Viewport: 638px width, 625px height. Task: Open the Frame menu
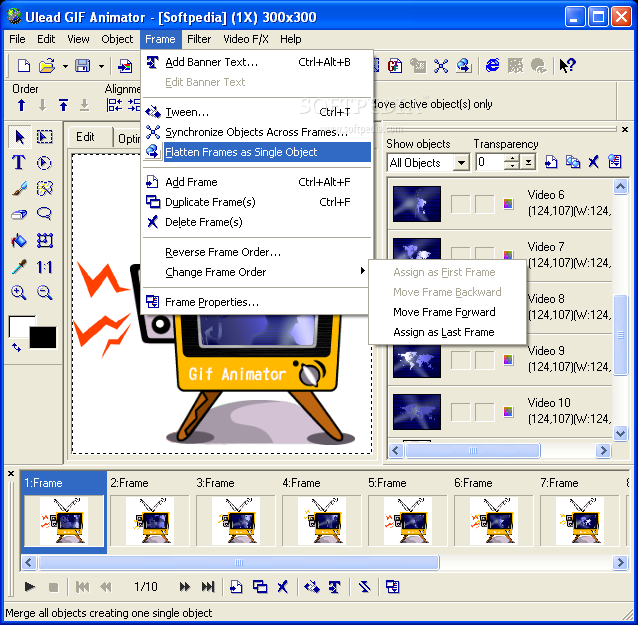click(x=160, y=39)
